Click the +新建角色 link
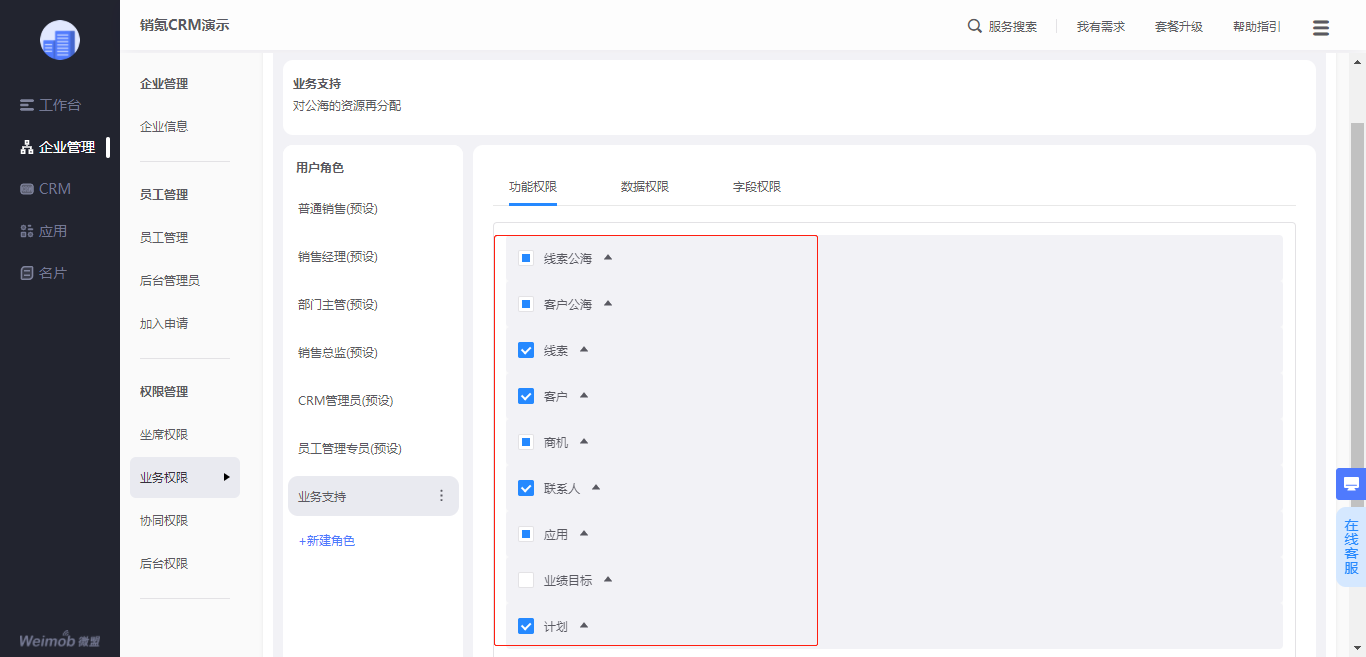 [327, 541]
